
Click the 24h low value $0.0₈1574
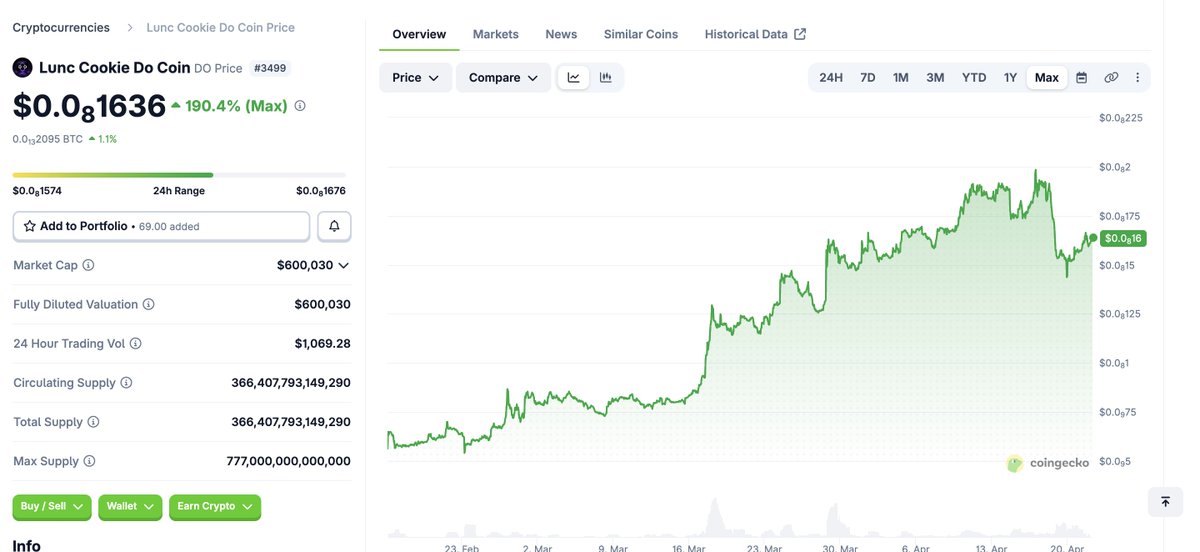pos(38,191)
